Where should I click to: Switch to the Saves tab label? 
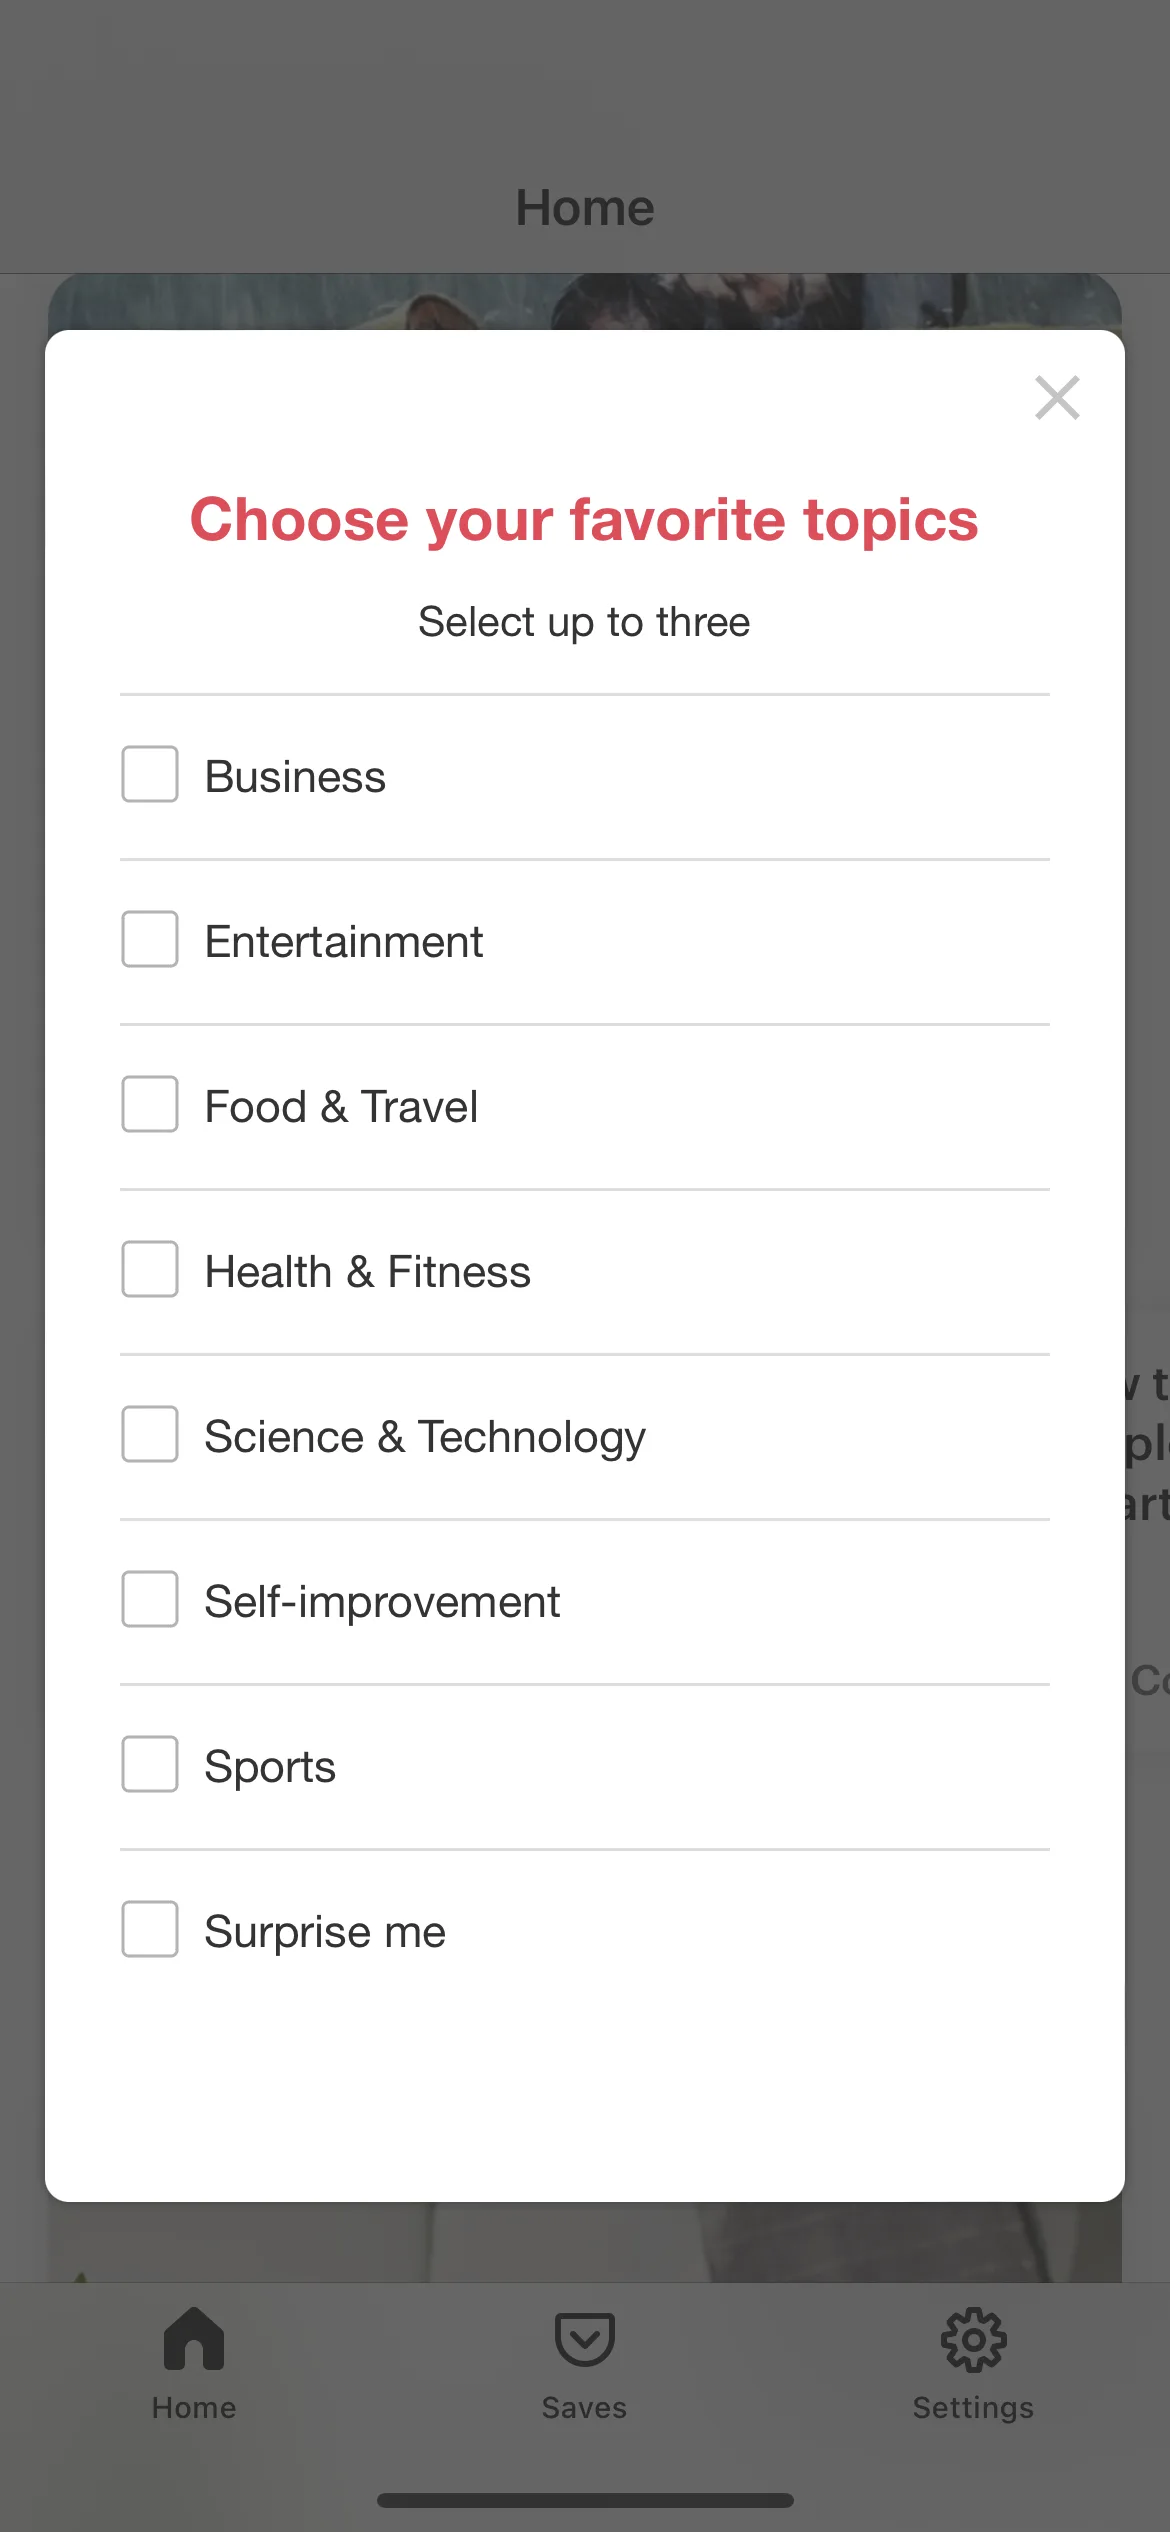tap(584, 2407)
